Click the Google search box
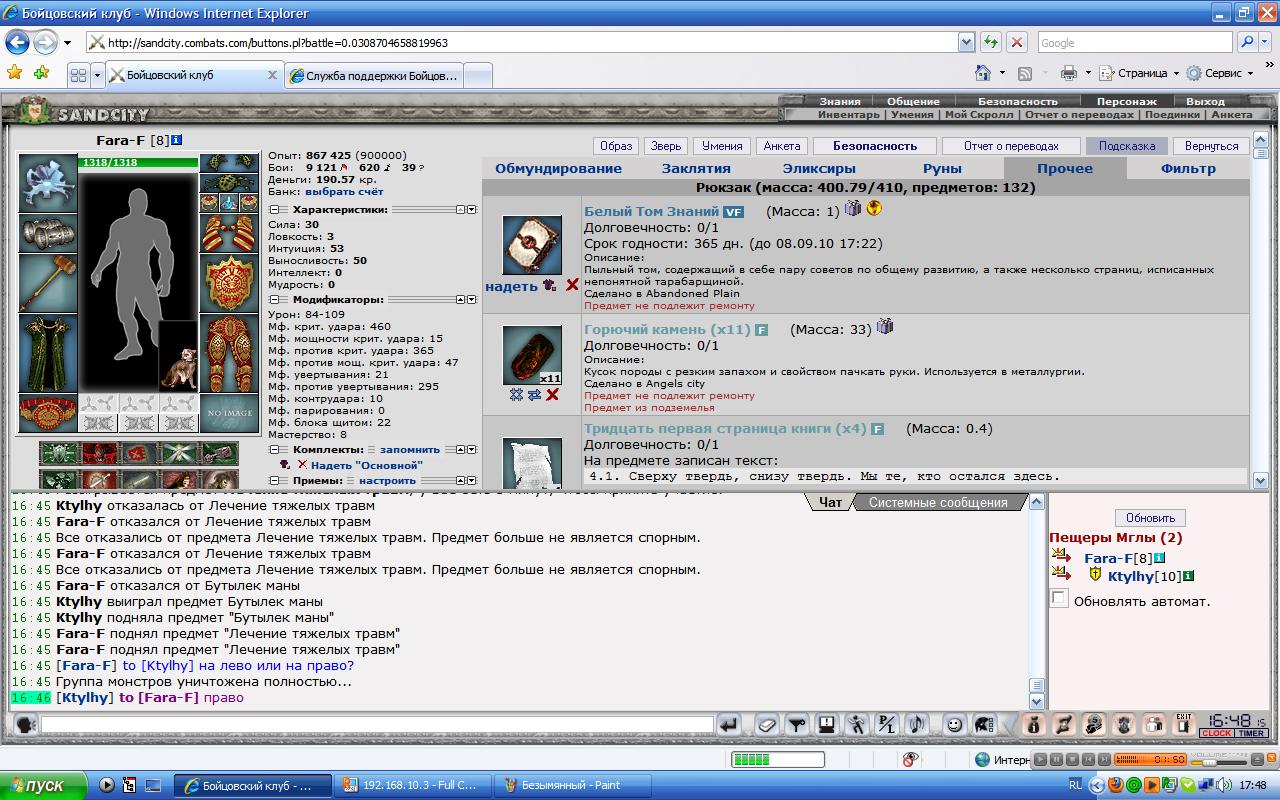 click(1135, 43)
